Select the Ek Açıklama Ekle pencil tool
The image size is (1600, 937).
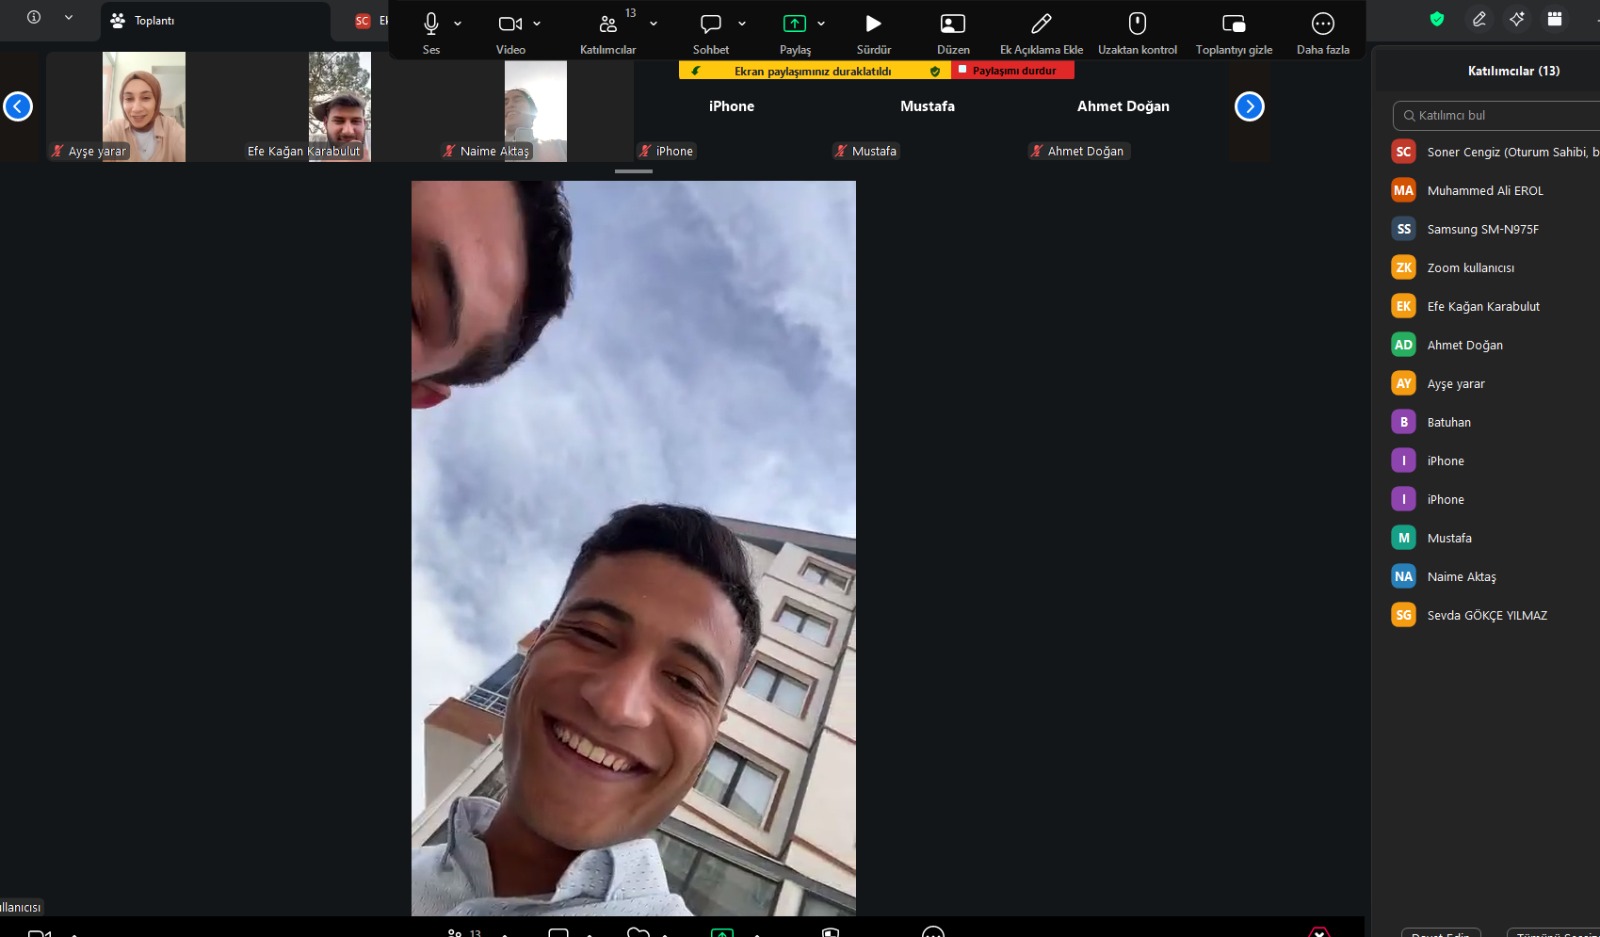point(1041,24)
